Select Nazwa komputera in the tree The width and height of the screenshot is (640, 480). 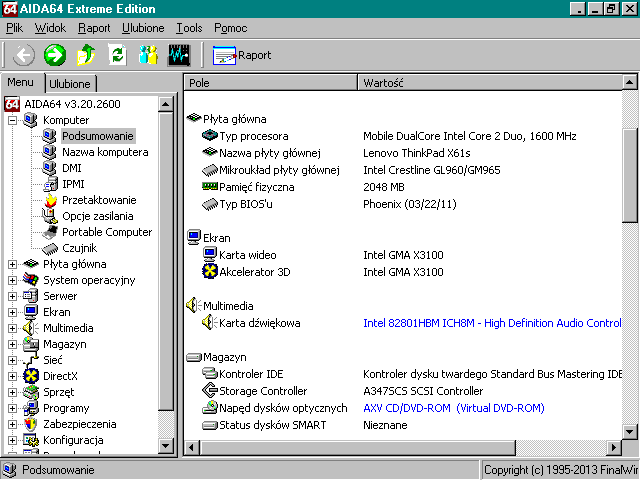pyautogui.click(x=105, y=152)
